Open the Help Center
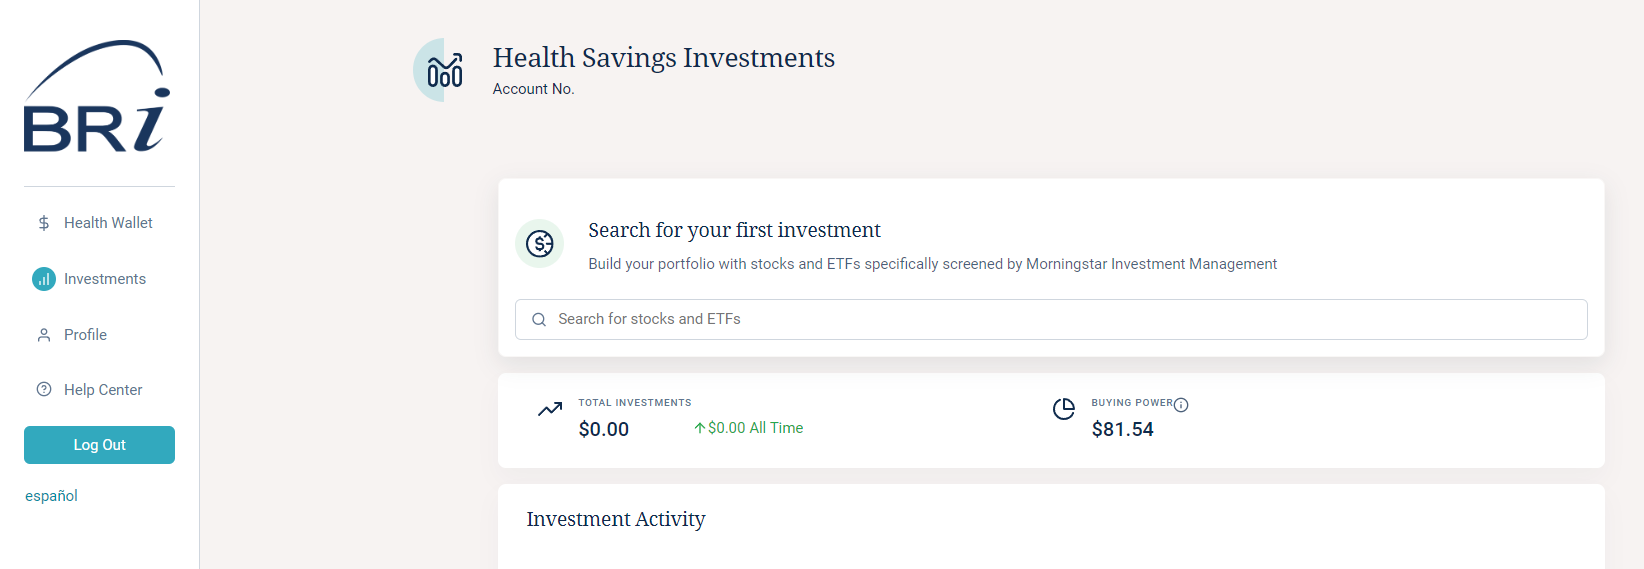Image resolution: width=1644 pixels, height=569 pixels. coord(103,390)
